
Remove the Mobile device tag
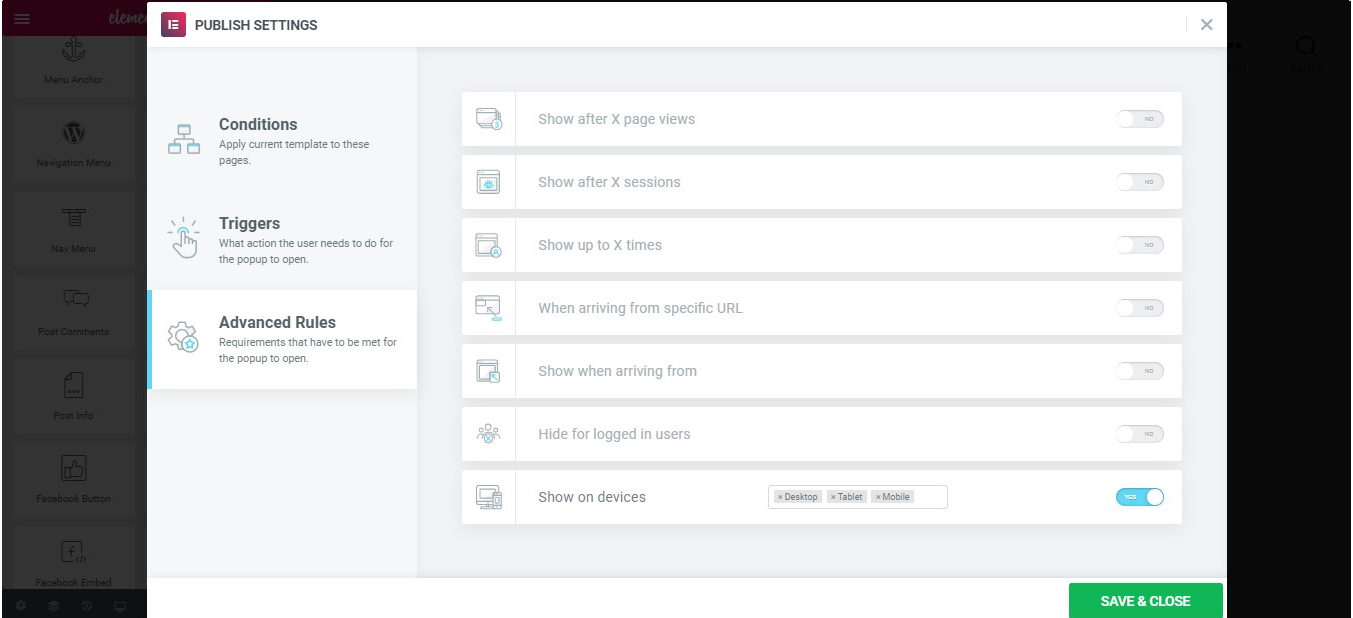tap(878, 497)
